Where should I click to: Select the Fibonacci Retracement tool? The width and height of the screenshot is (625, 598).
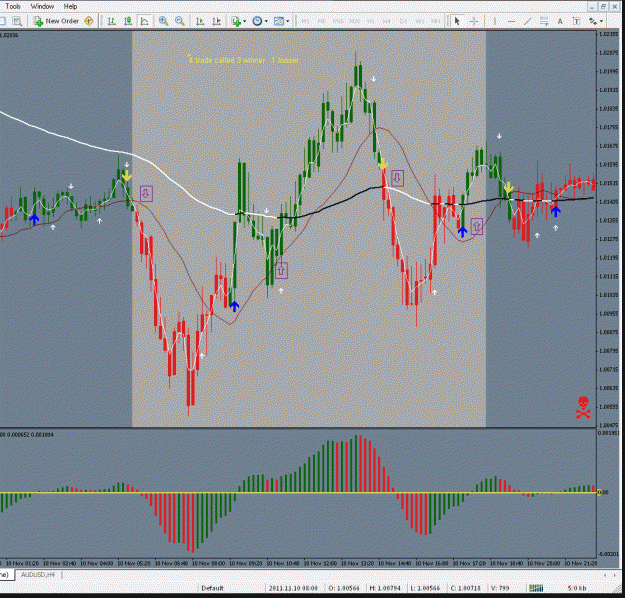point(544,21)
